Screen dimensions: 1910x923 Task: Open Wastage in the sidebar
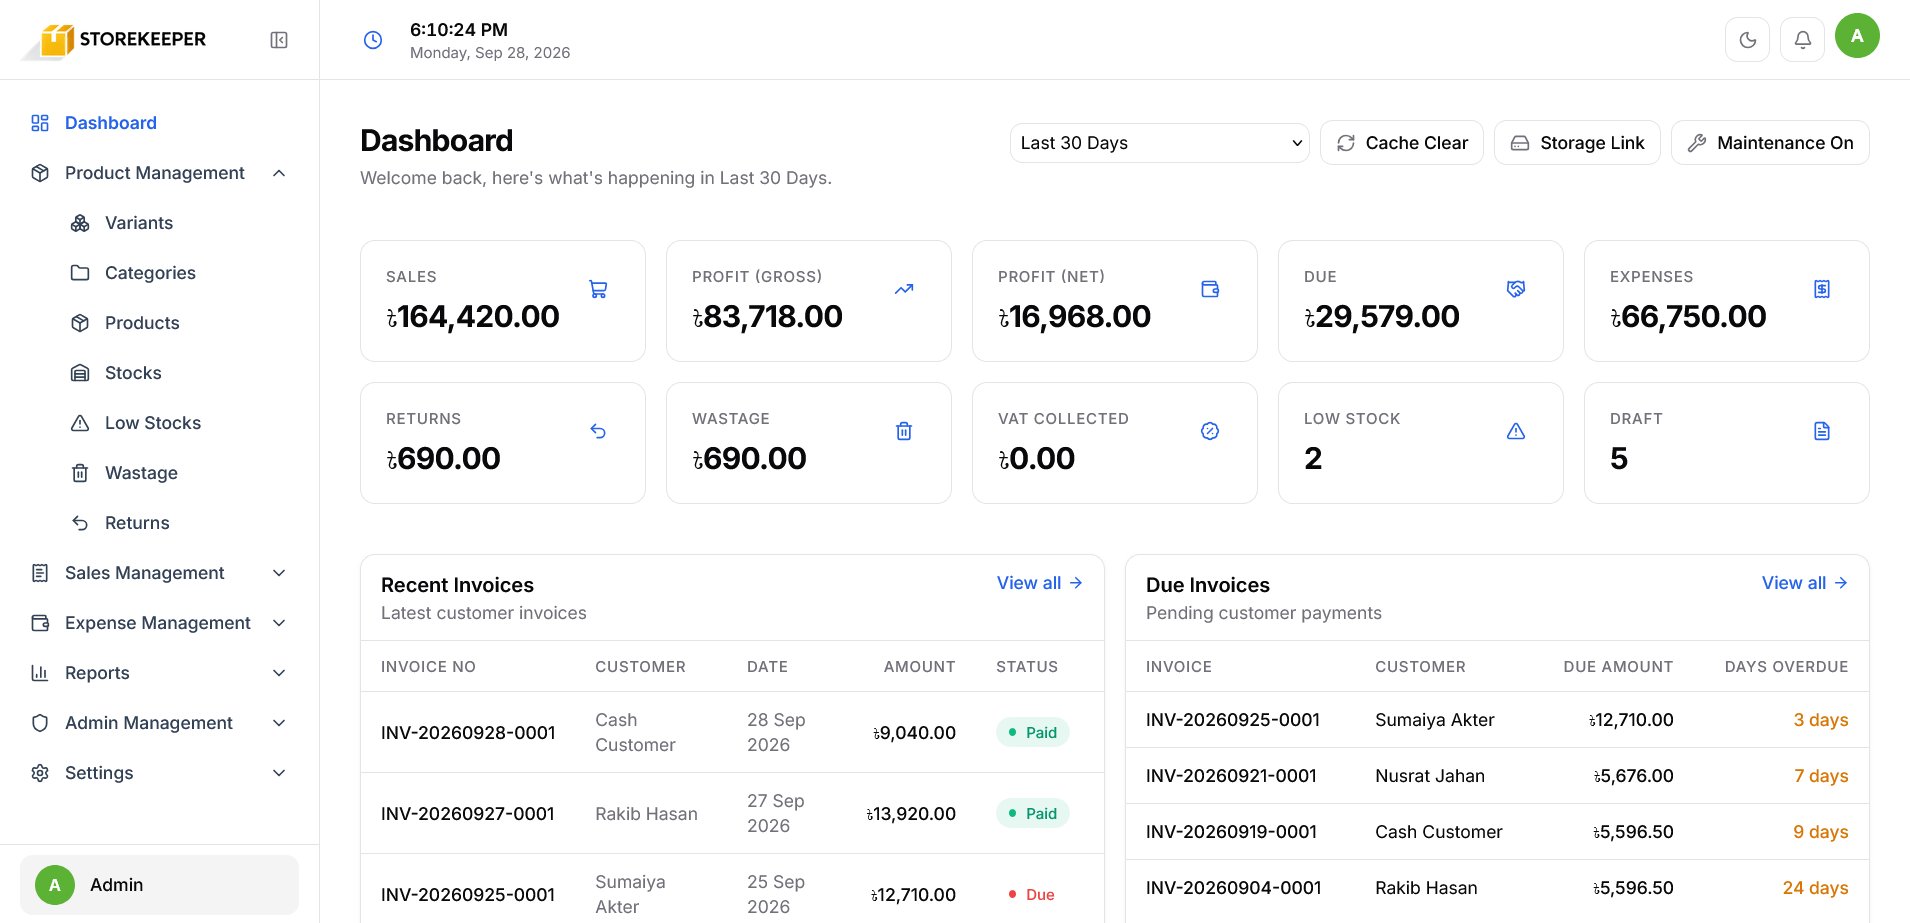pyautogui.click(x=180, y=473)
